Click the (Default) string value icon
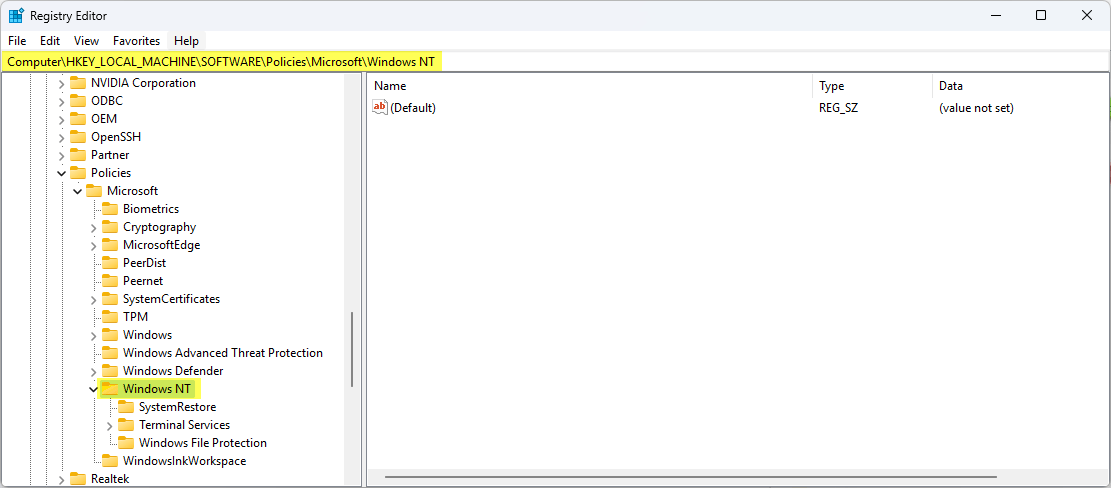Viewport: 1111px width, 488px height. (x=380, y=108)
